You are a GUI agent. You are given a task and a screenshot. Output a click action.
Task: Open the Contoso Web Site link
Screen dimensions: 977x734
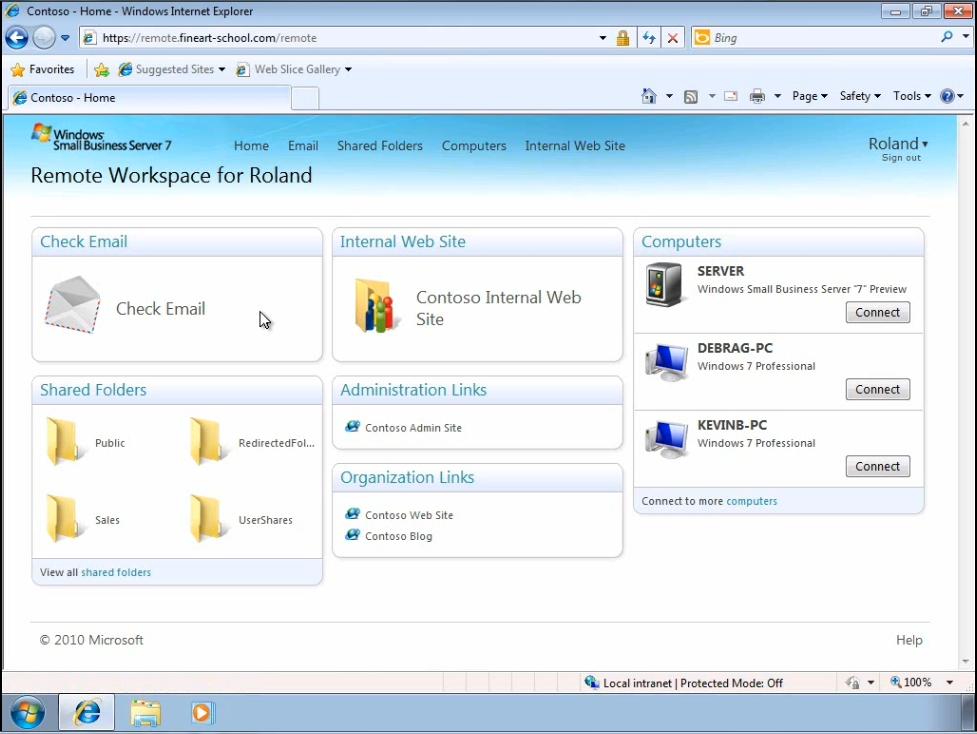click(409, 515)
